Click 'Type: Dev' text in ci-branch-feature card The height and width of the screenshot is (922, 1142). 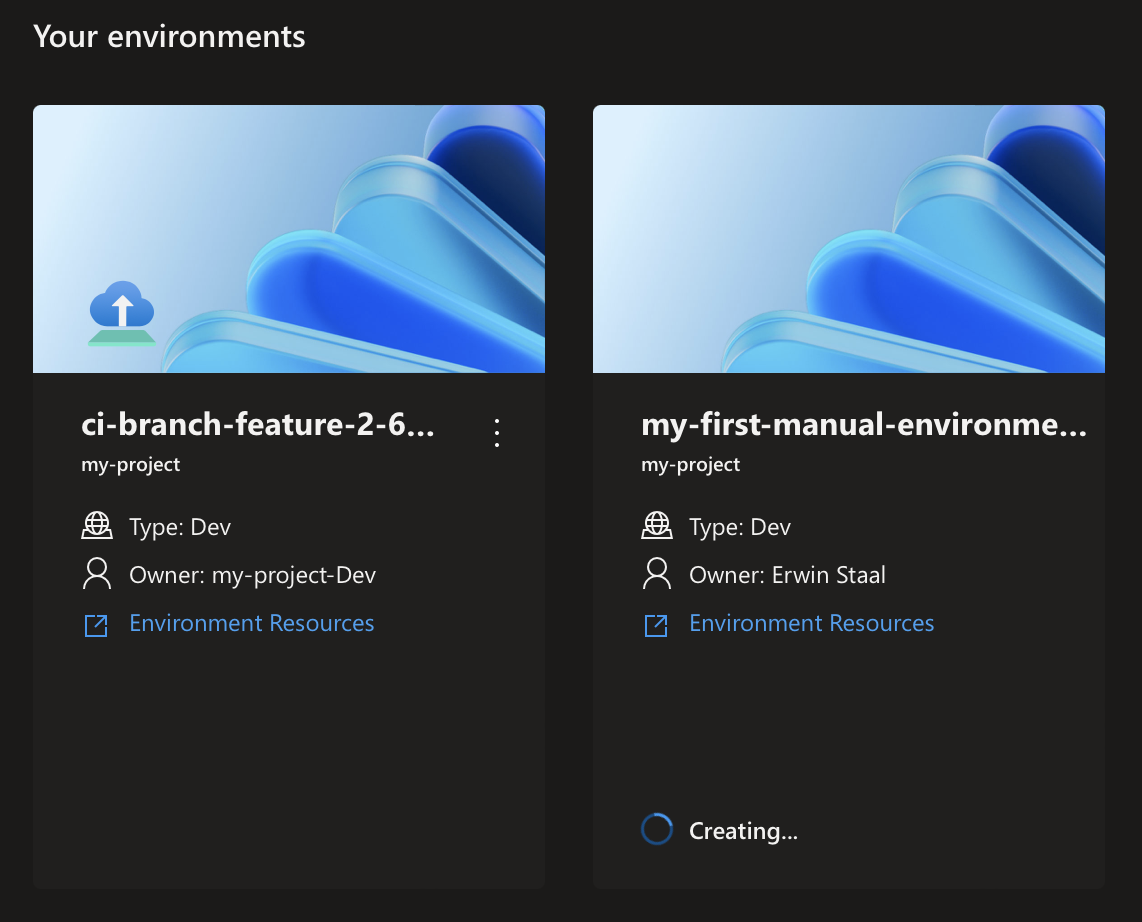click(180, 527)
